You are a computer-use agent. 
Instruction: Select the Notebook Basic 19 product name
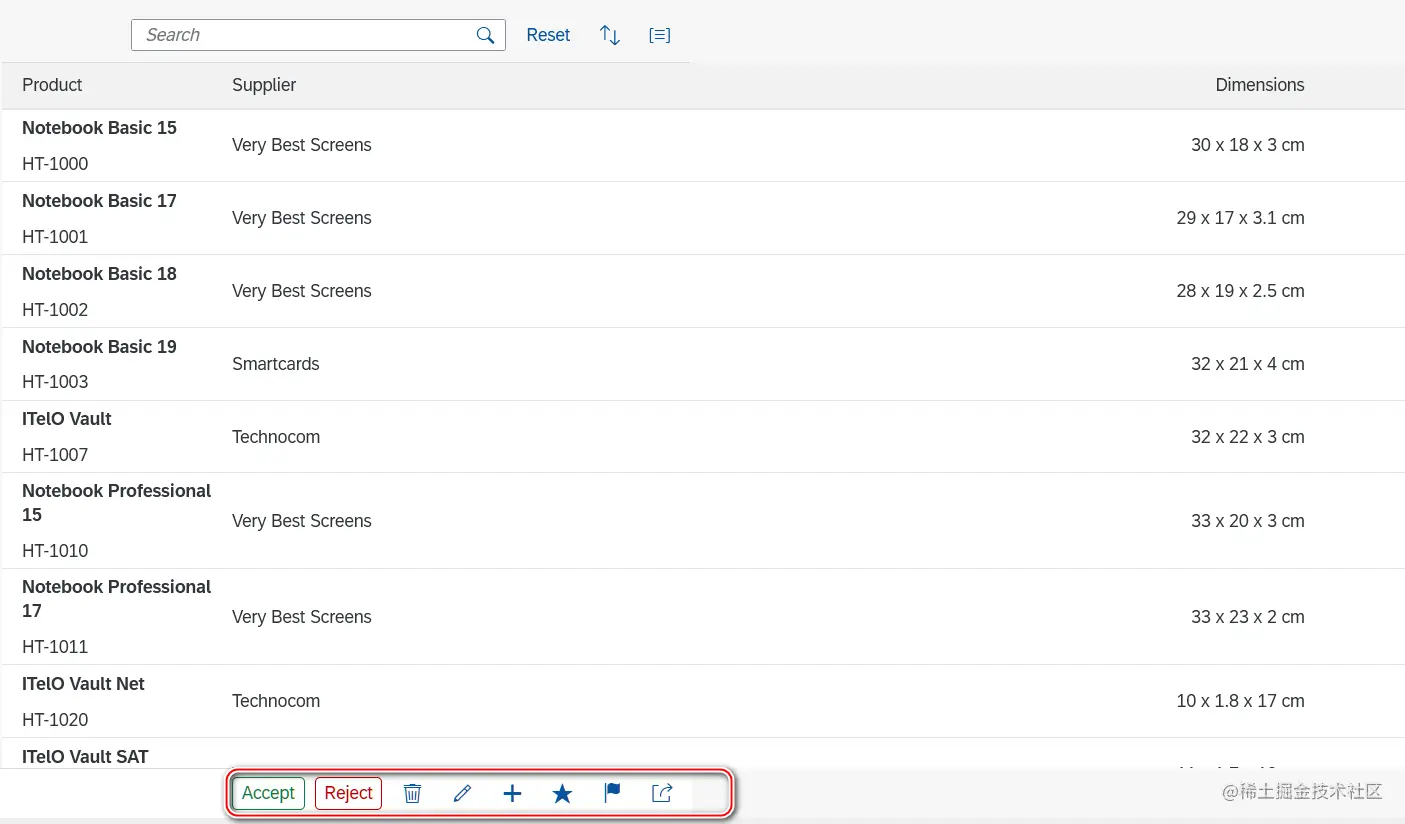(x=99, y=347)
